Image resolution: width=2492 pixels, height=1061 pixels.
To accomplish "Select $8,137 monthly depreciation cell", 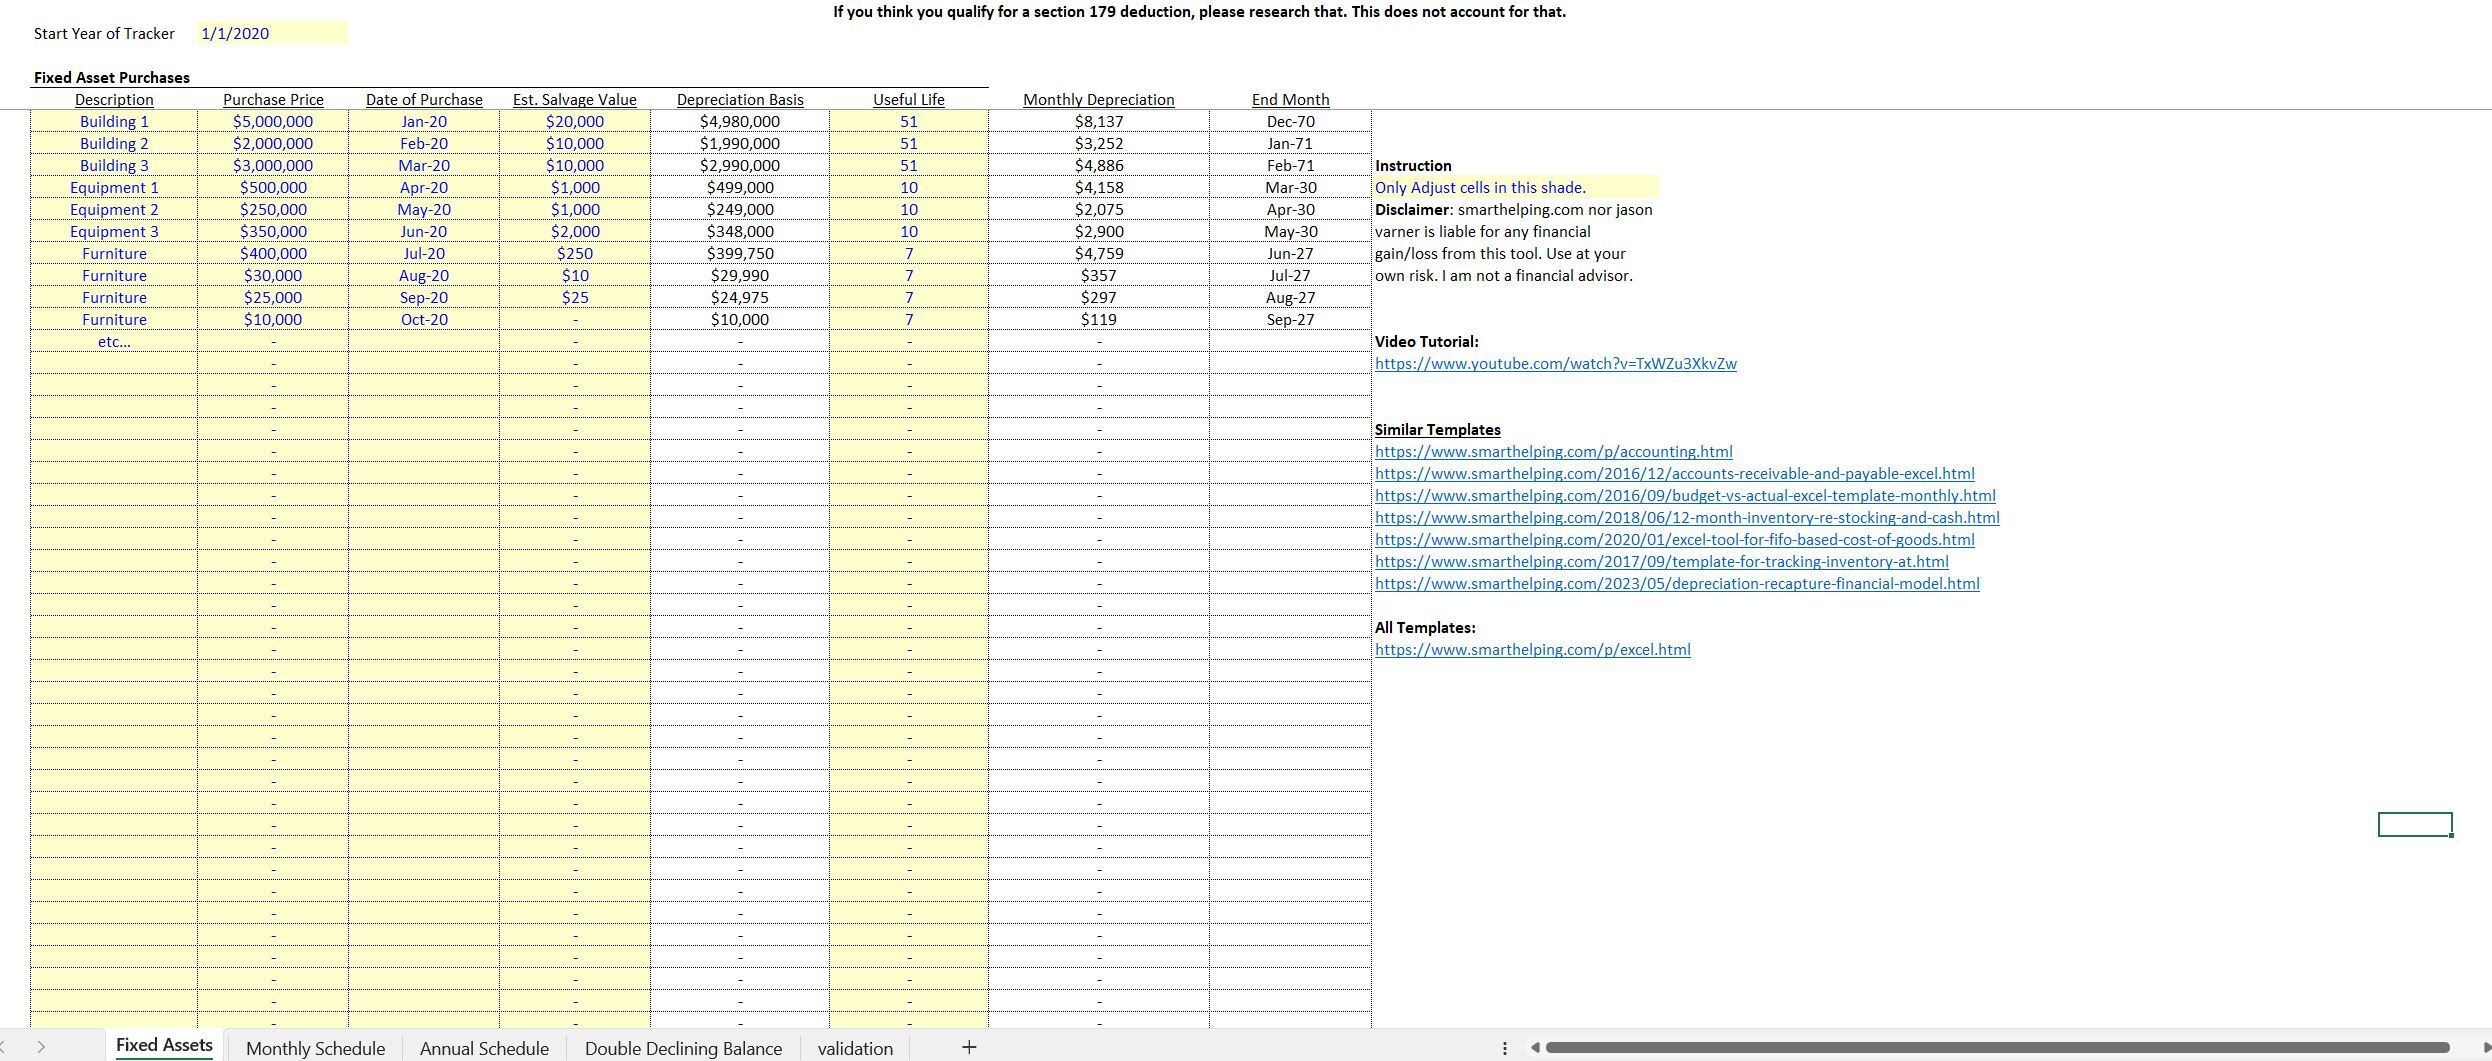I will point(1099,122).
